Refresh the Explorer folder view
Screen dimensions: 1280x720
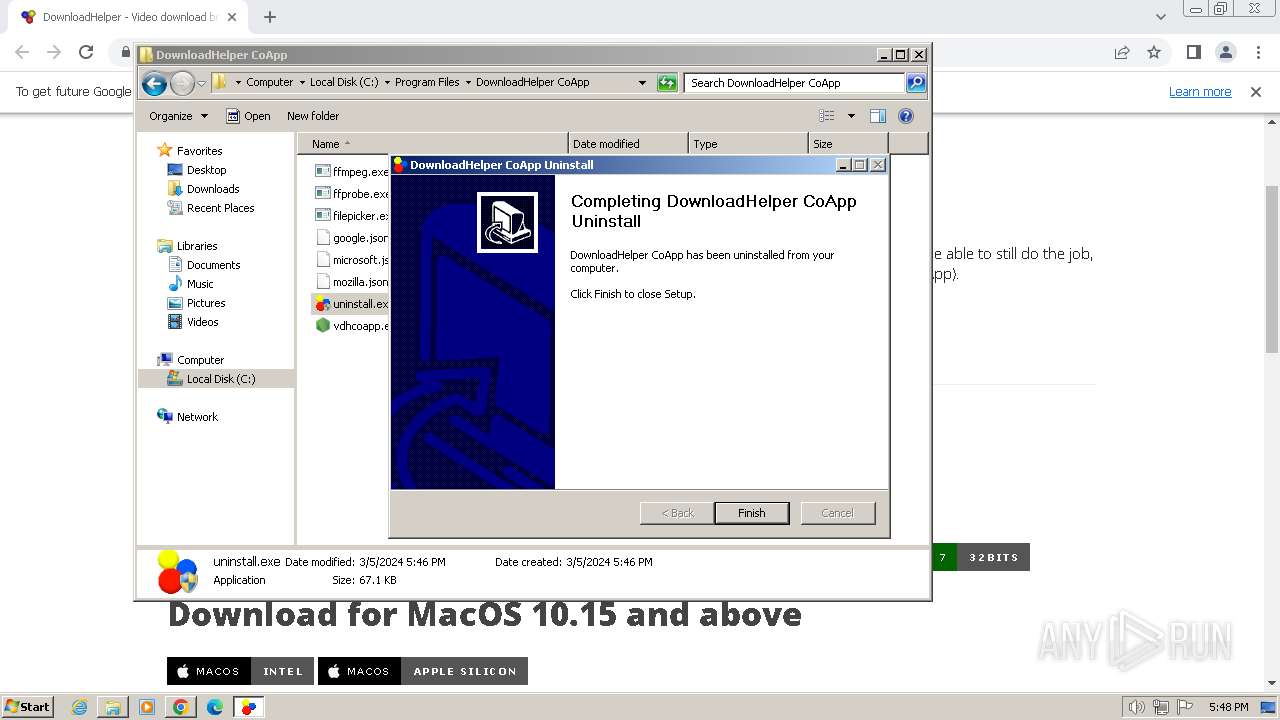[667, 83]
